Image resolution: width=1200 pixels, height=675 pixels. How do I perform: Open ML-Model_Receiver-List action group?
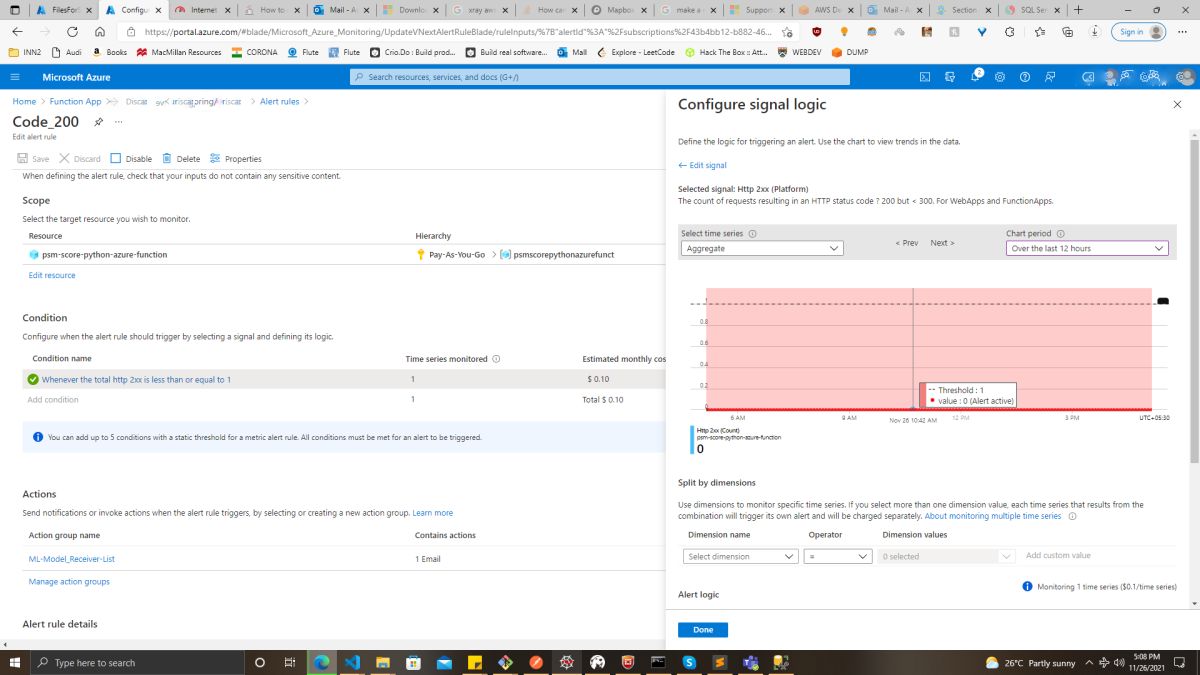point(72,559)
